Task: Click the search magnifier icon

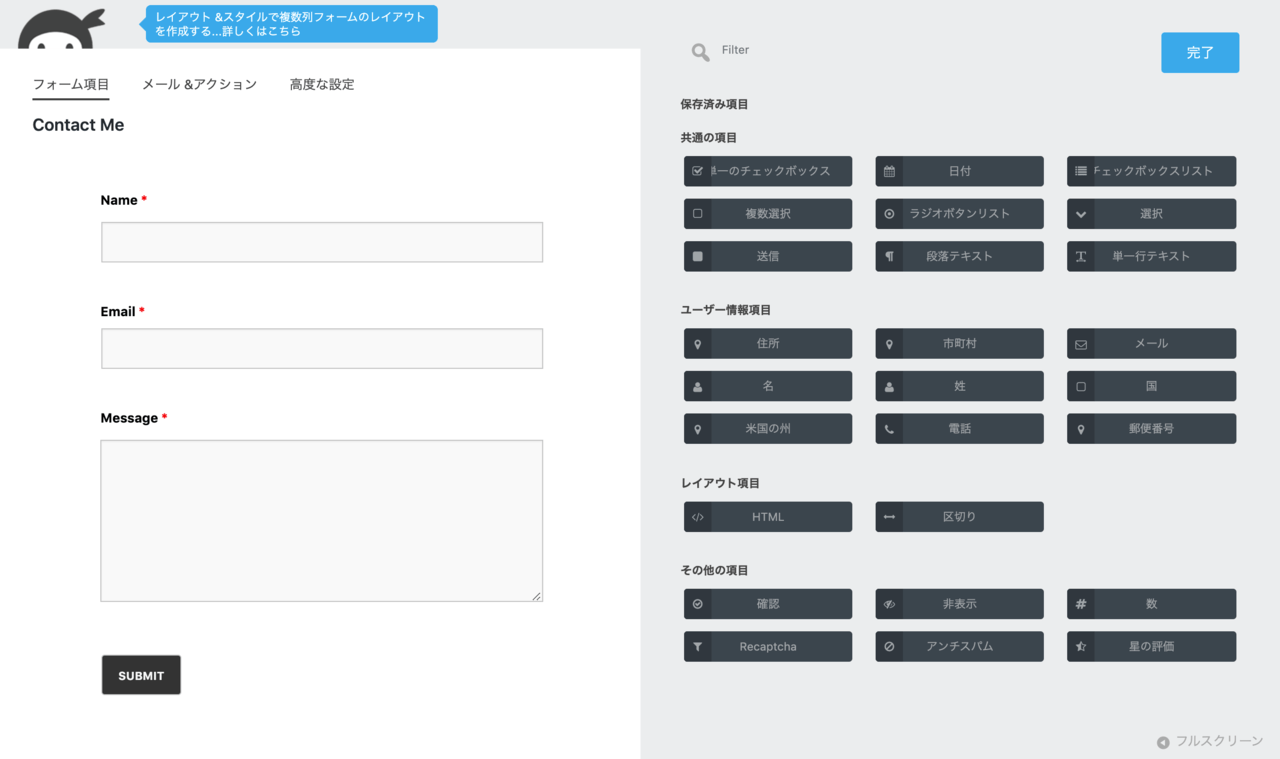Action: [x=701, y=52]
